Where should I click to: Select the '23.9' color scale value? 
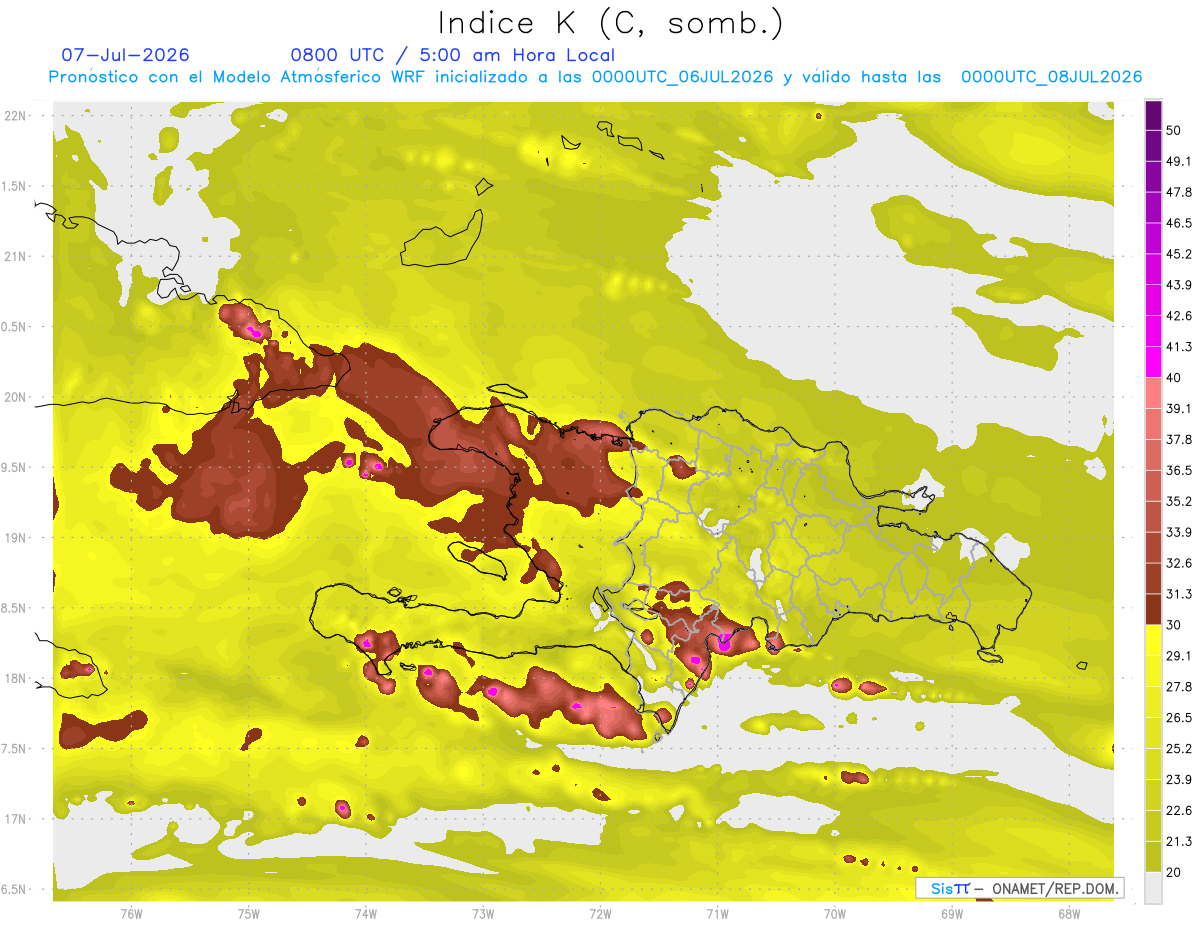[1178, 780]
